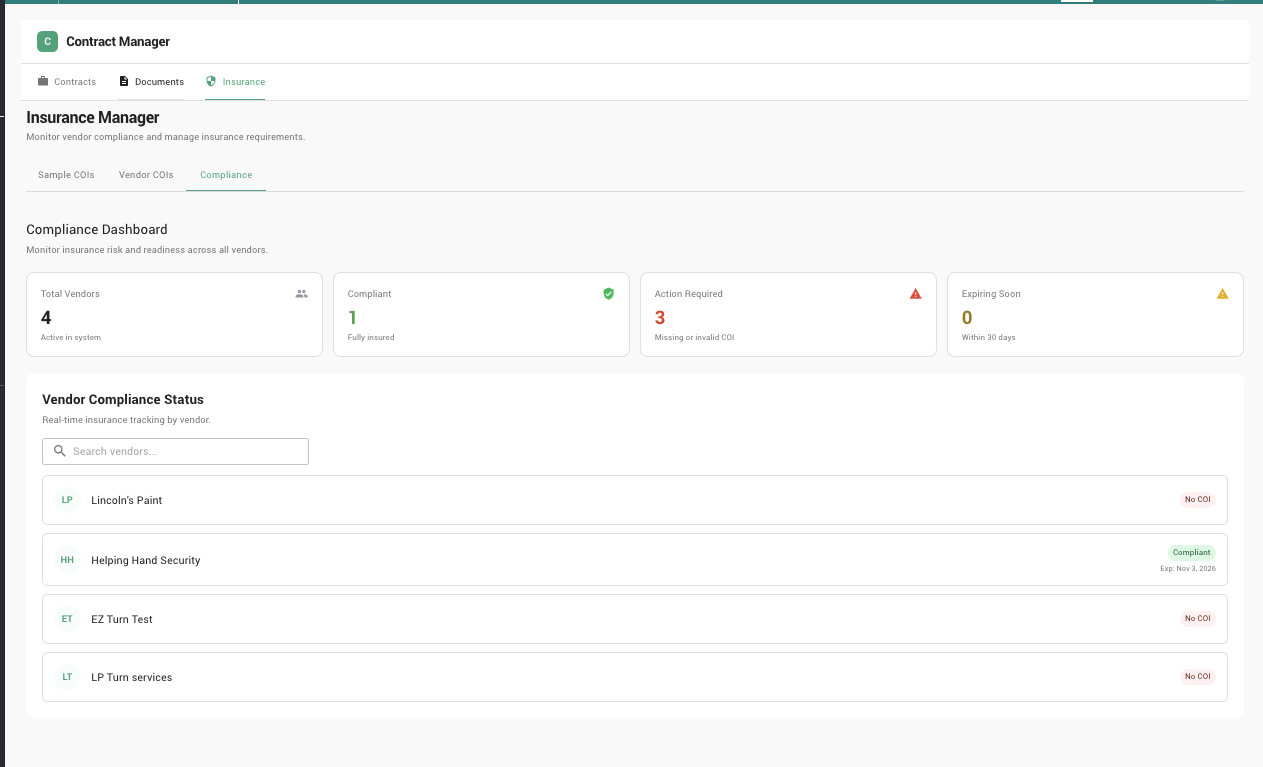Open the Contracts tab

point(67,82)
